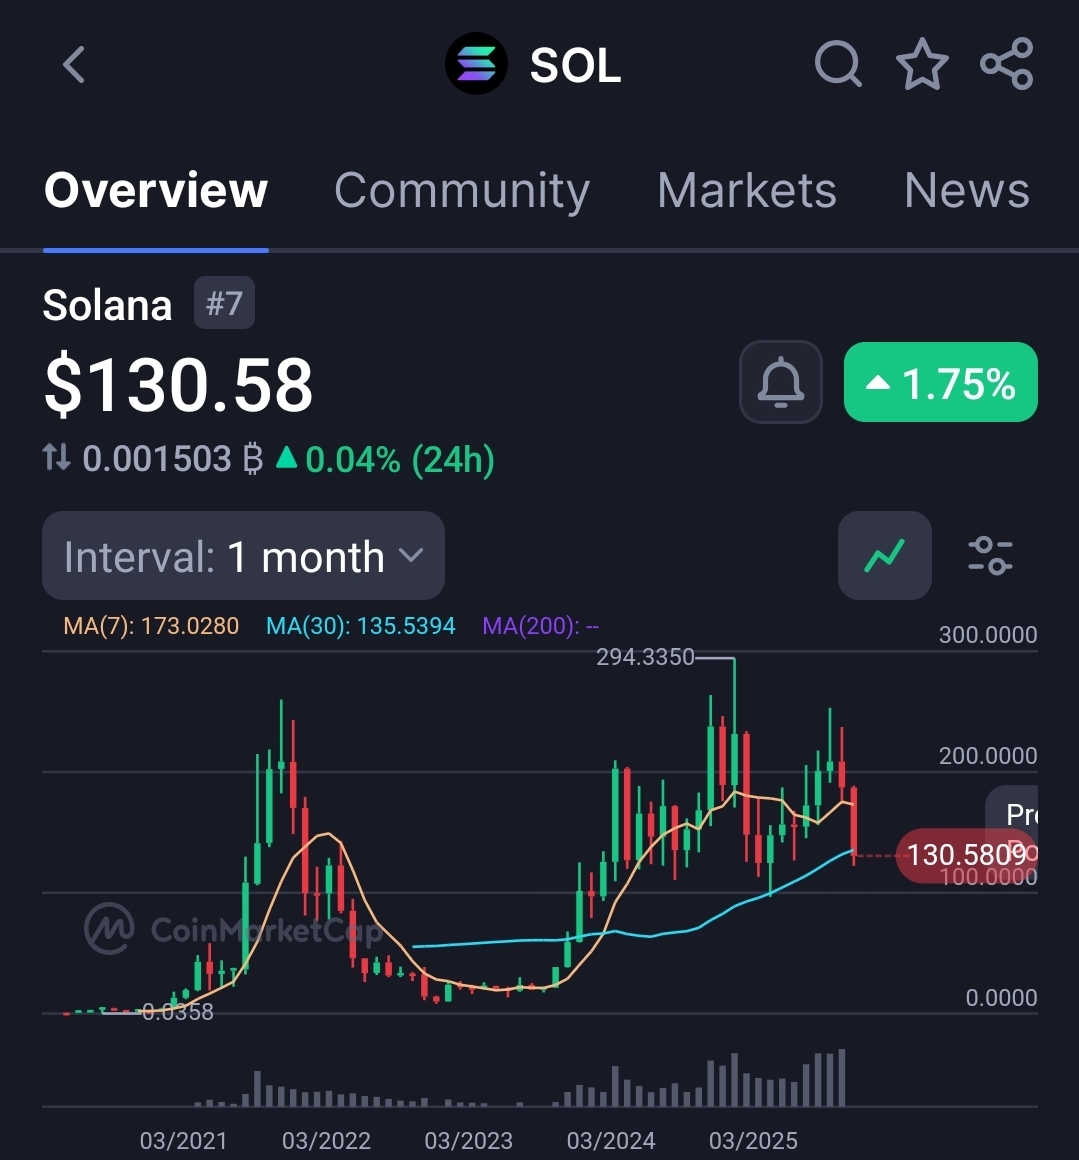Tap the Solana coin name text
This screenshot has width=1079, height=1160.
coord(107,305)
